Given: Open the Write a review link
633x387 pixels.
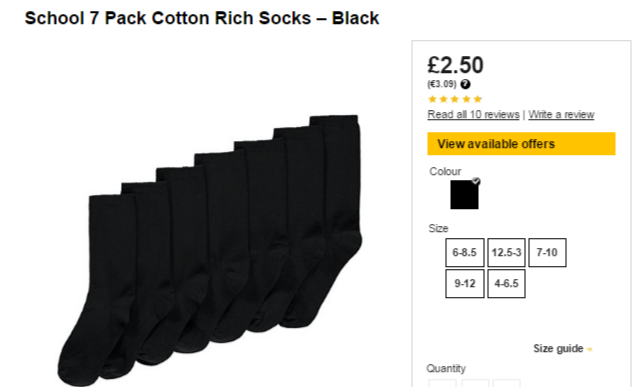Looking at the screenshot, I should click(561, 115).
